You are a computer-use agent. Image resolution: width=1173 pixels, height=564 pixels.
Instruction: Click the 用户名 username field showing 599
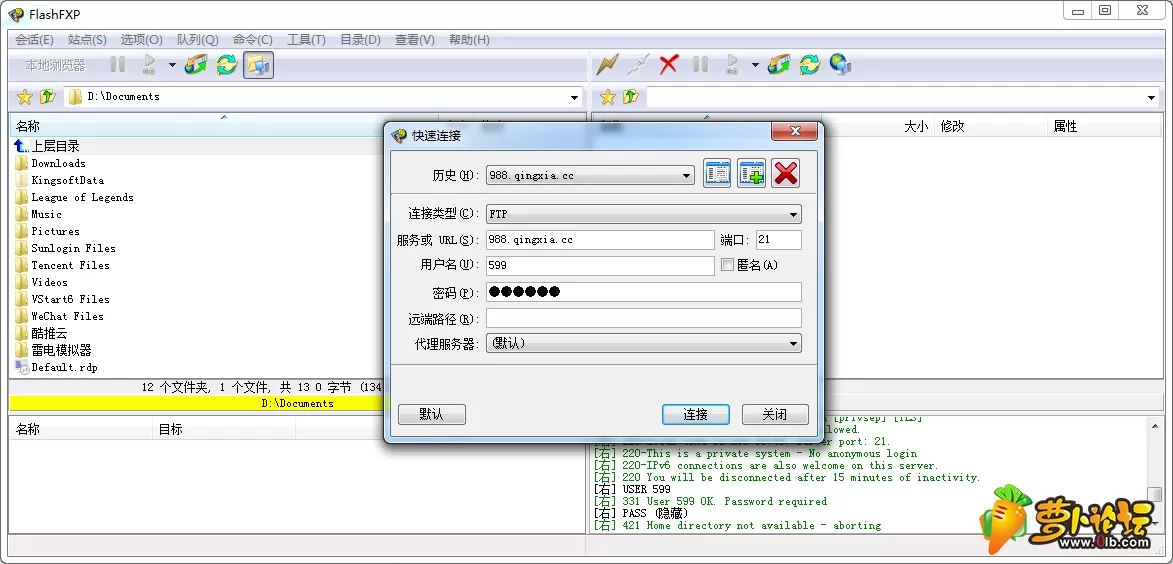tap(600, 266)
